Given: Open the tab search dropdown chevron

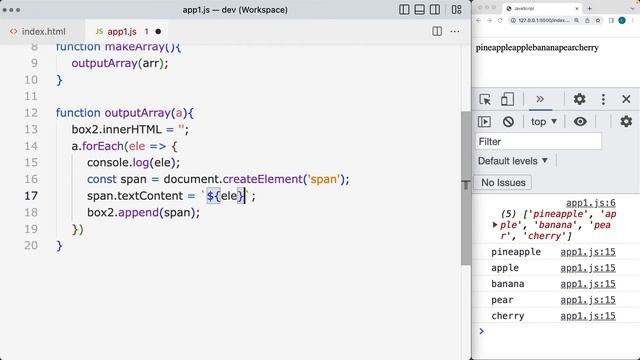Looking at the screenshot, I should 633,8.
